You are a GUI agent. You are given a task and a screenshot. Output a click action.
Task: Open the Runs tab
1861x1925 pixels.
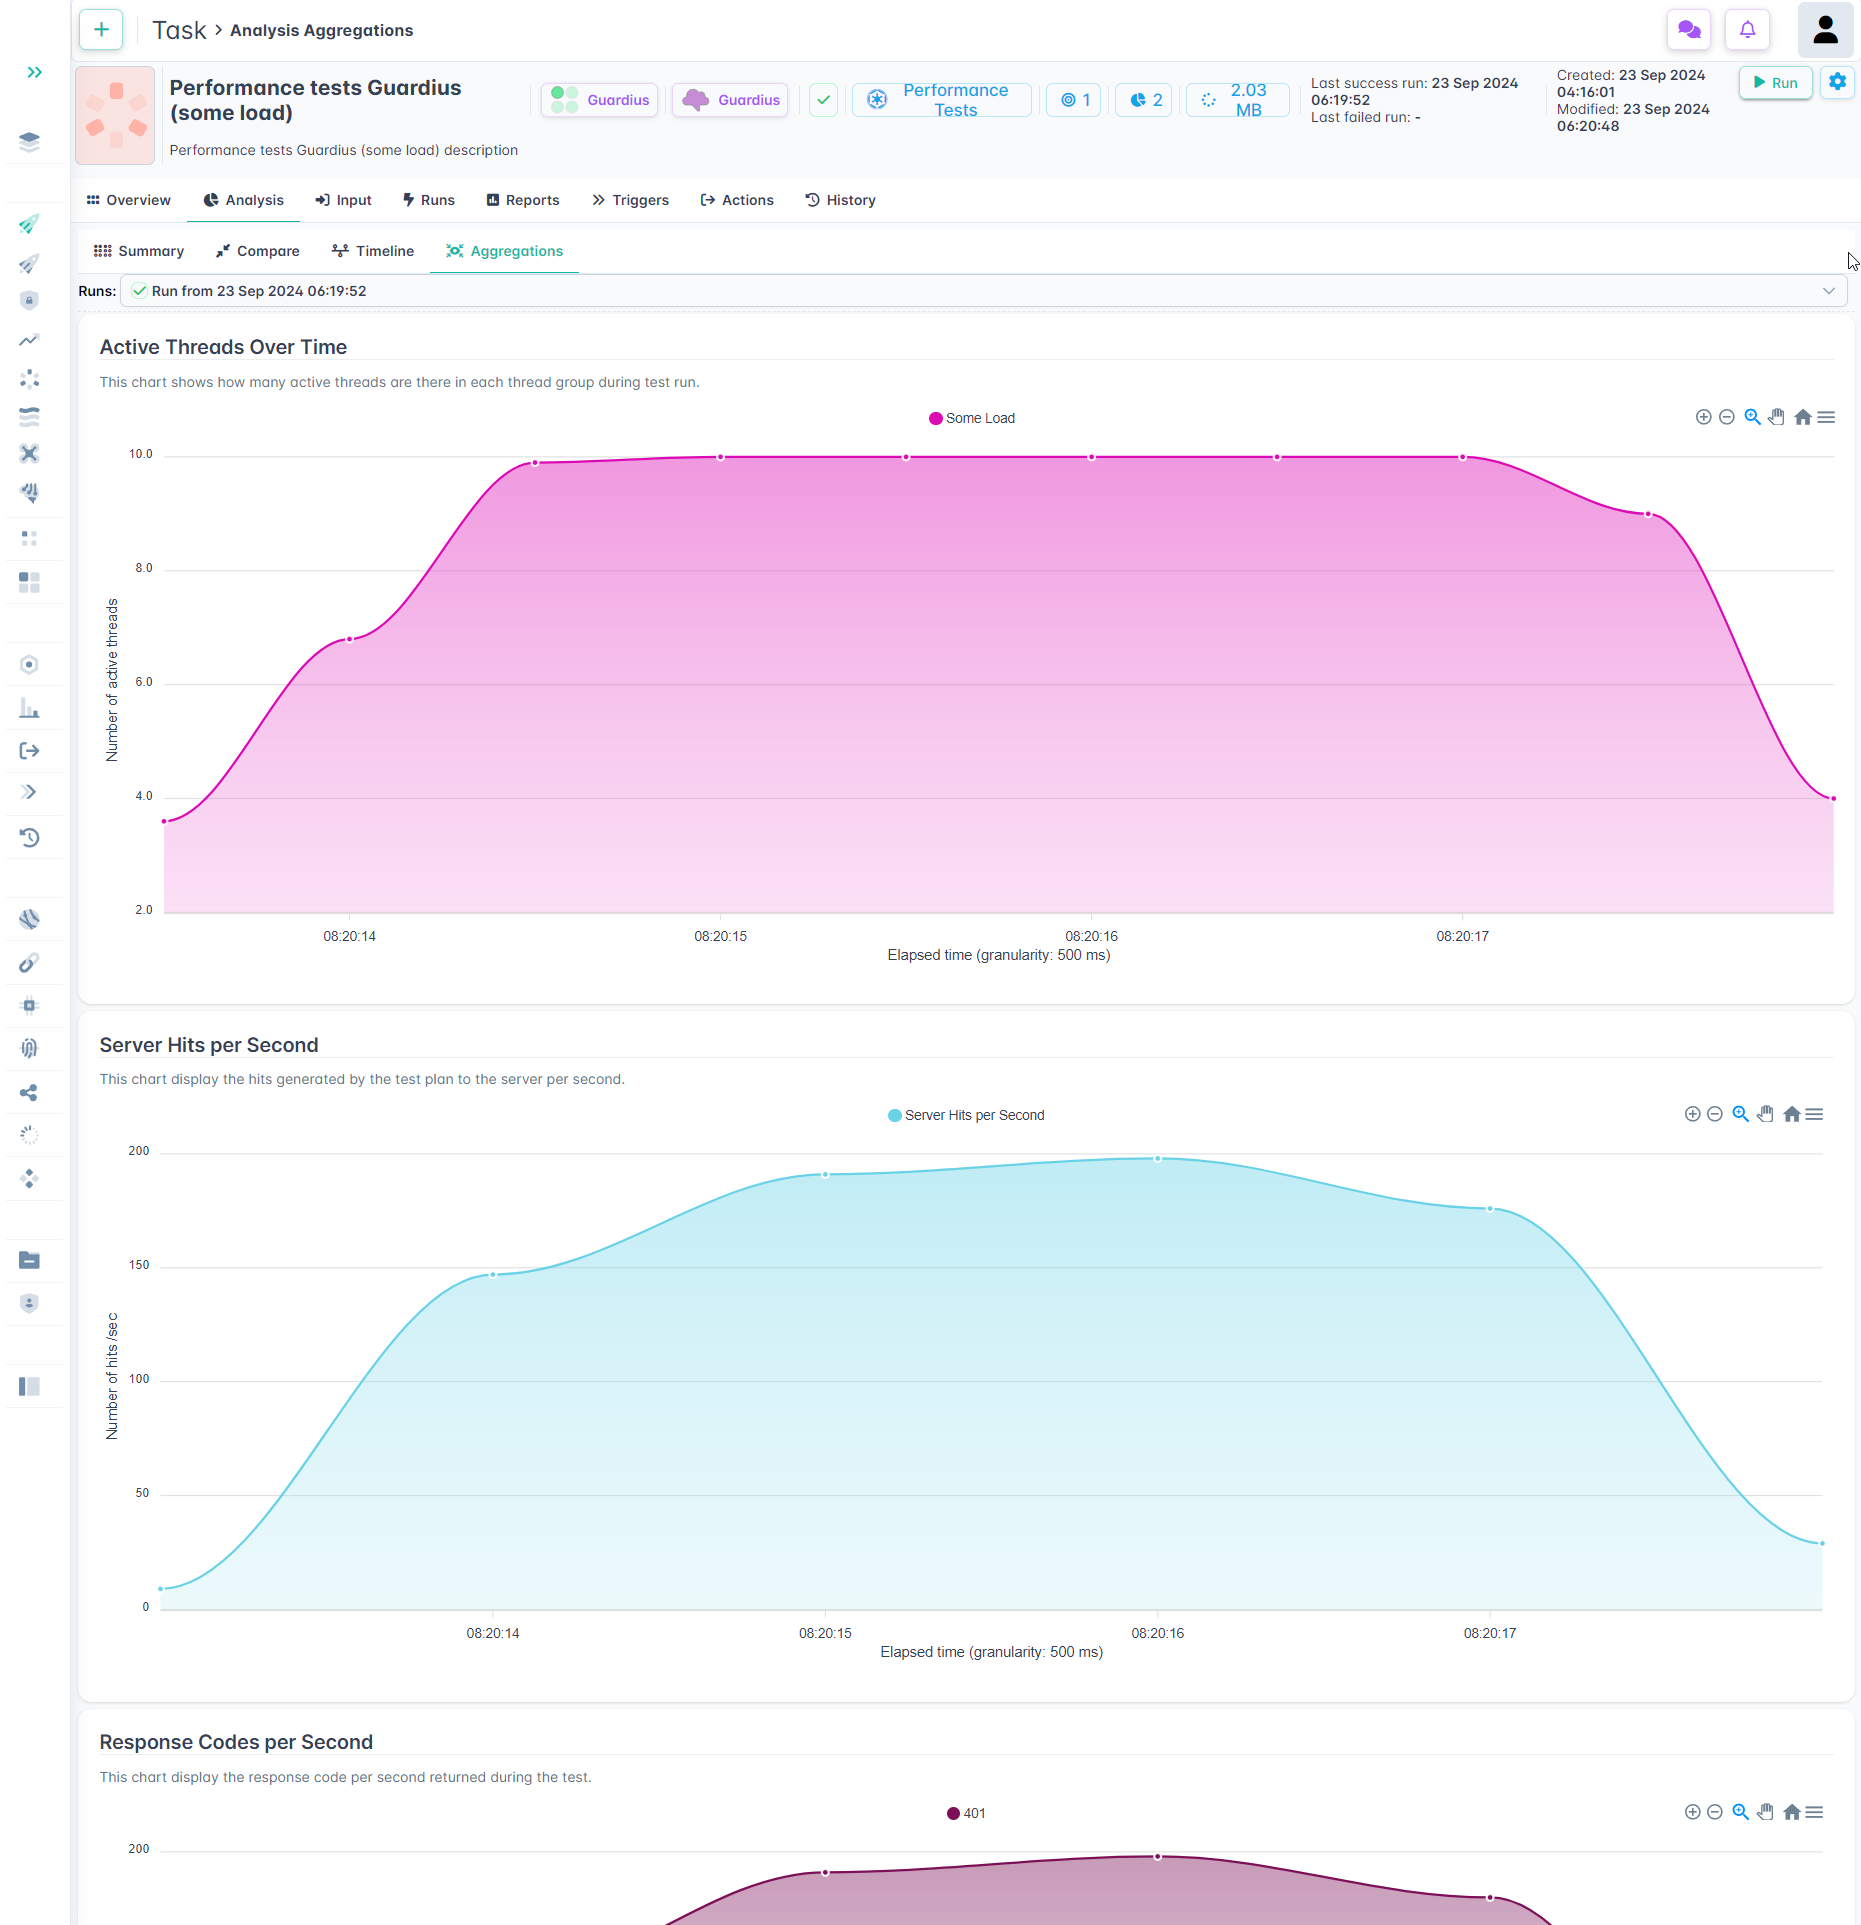(428, 200)
